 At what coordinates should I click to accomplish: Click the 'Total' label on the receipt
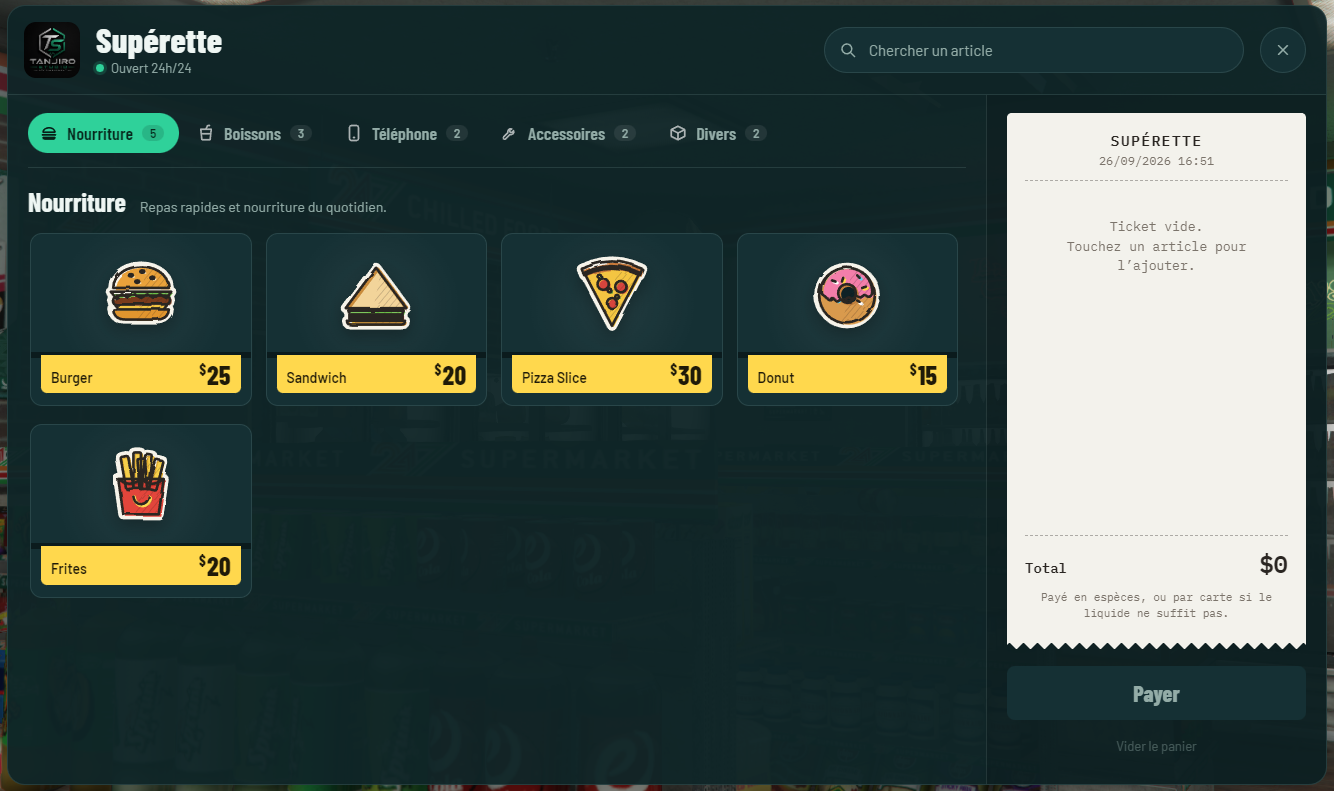click(1046, 568)
